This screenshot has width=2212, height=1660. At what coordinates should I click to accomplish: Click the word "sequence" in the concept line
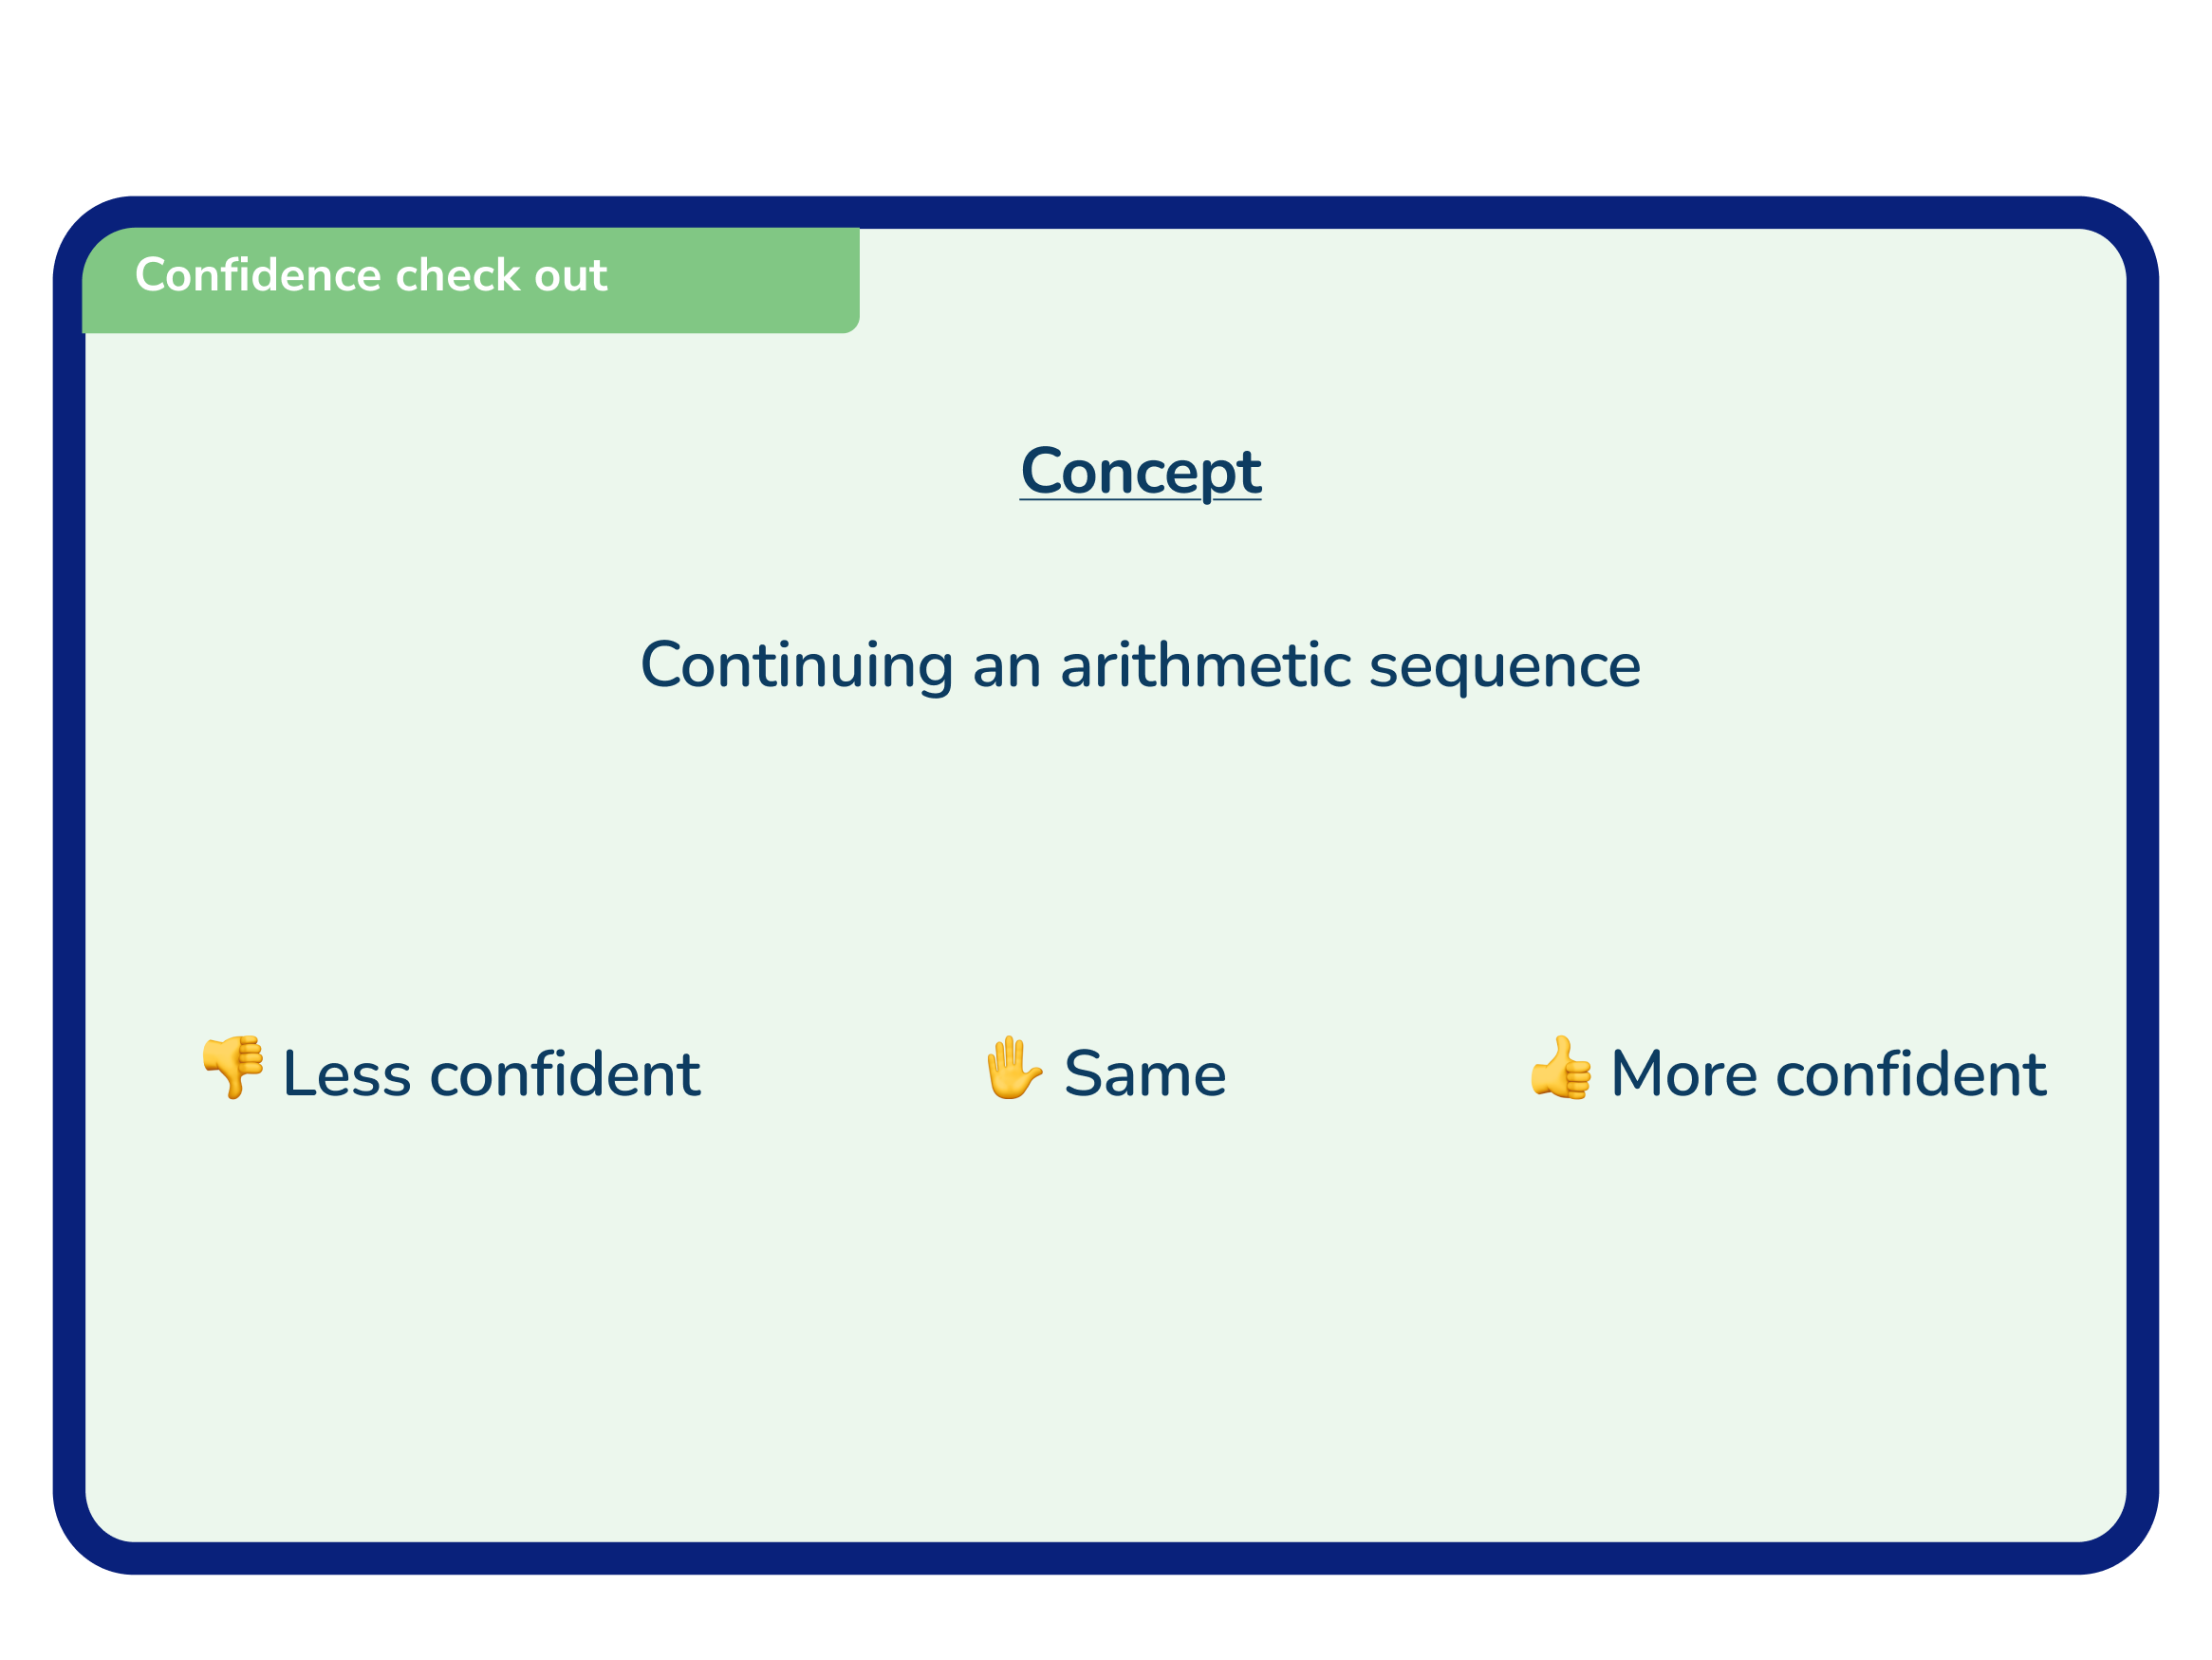[1504, 668]
